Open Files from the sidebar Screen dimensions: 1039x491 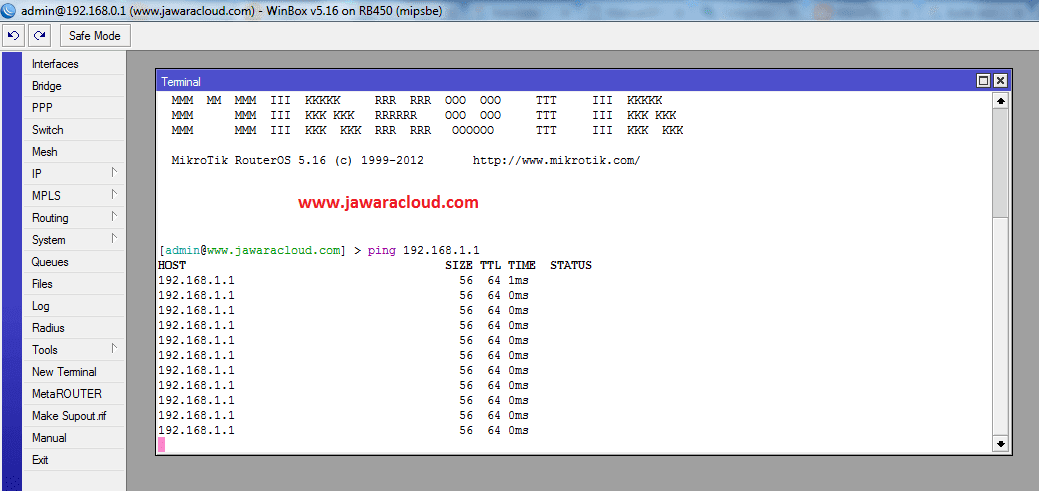pos(74,284)
